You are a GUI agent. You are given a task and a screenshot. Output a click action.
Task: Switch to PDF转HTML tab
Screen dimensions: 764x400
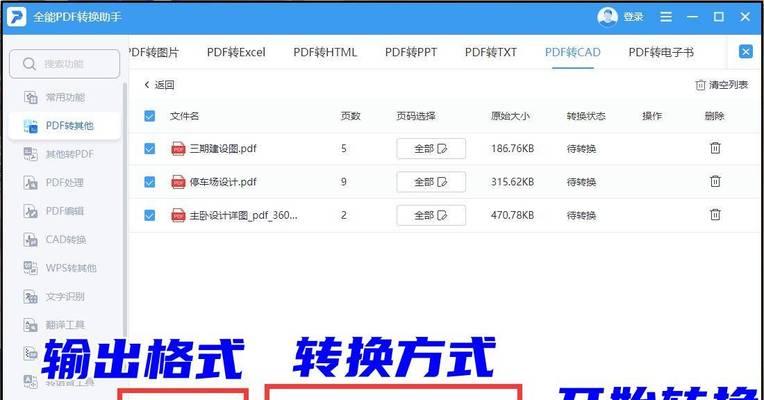pos(325,52)
